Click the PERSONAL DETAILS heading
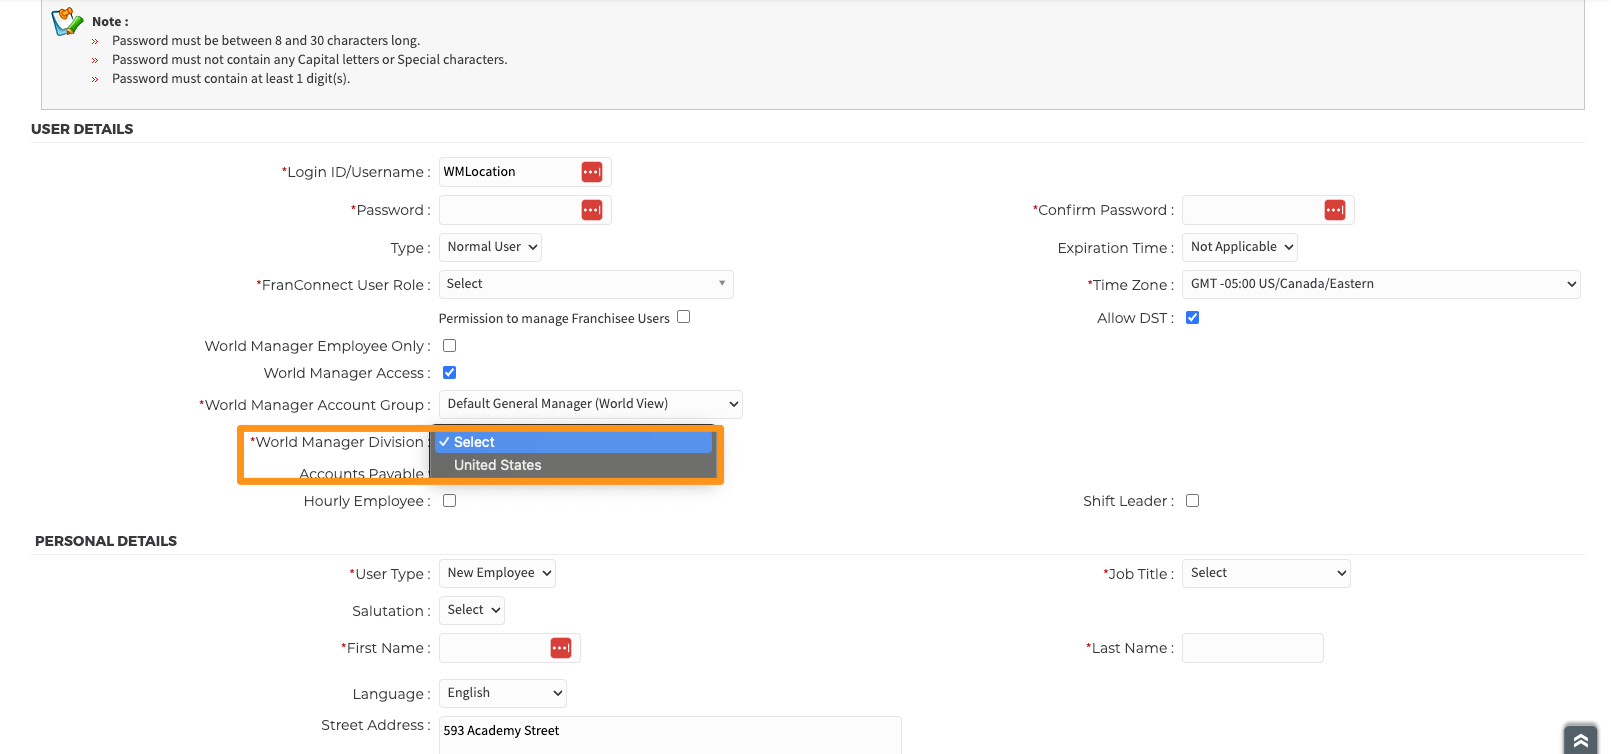The image size is (1611, 754). (106, 541)
